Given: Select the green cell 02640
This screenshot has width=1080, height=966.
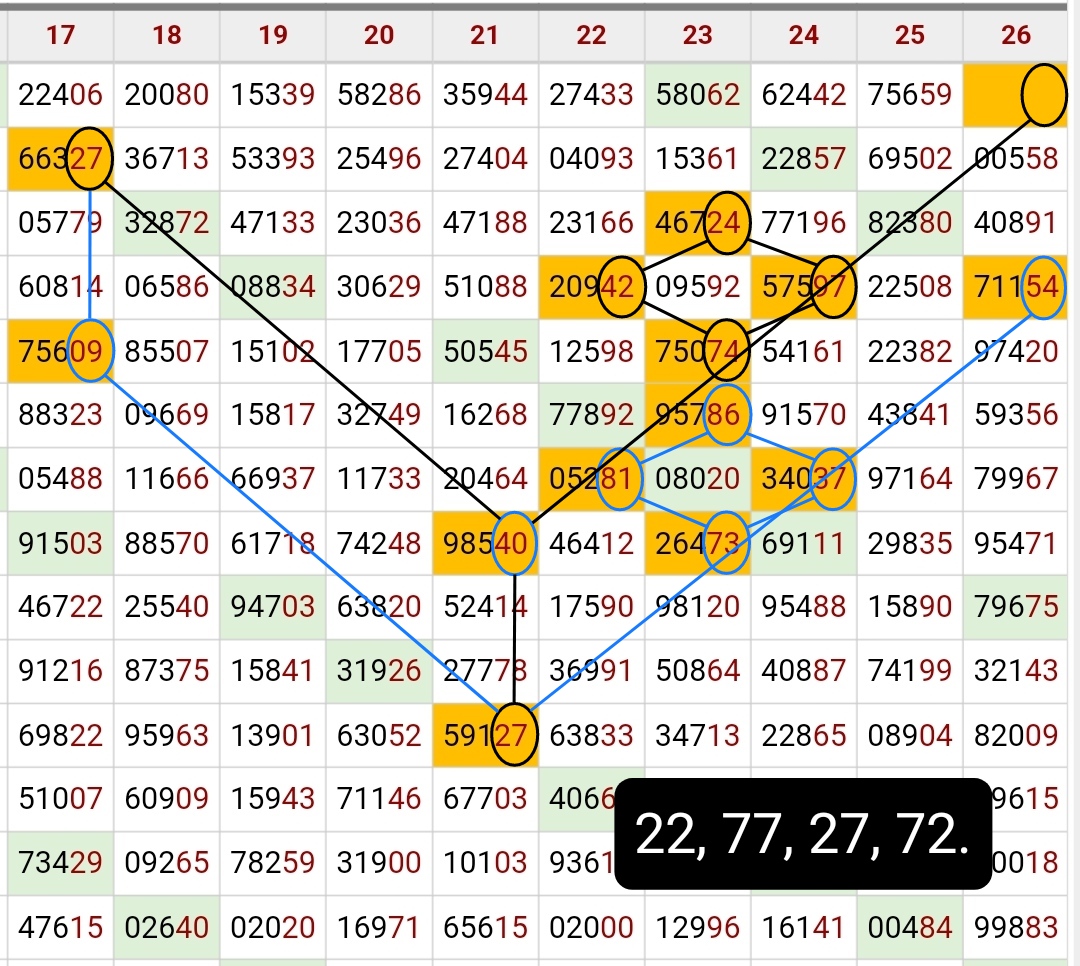Looking at the screenshot, I should tap(167, 927).
